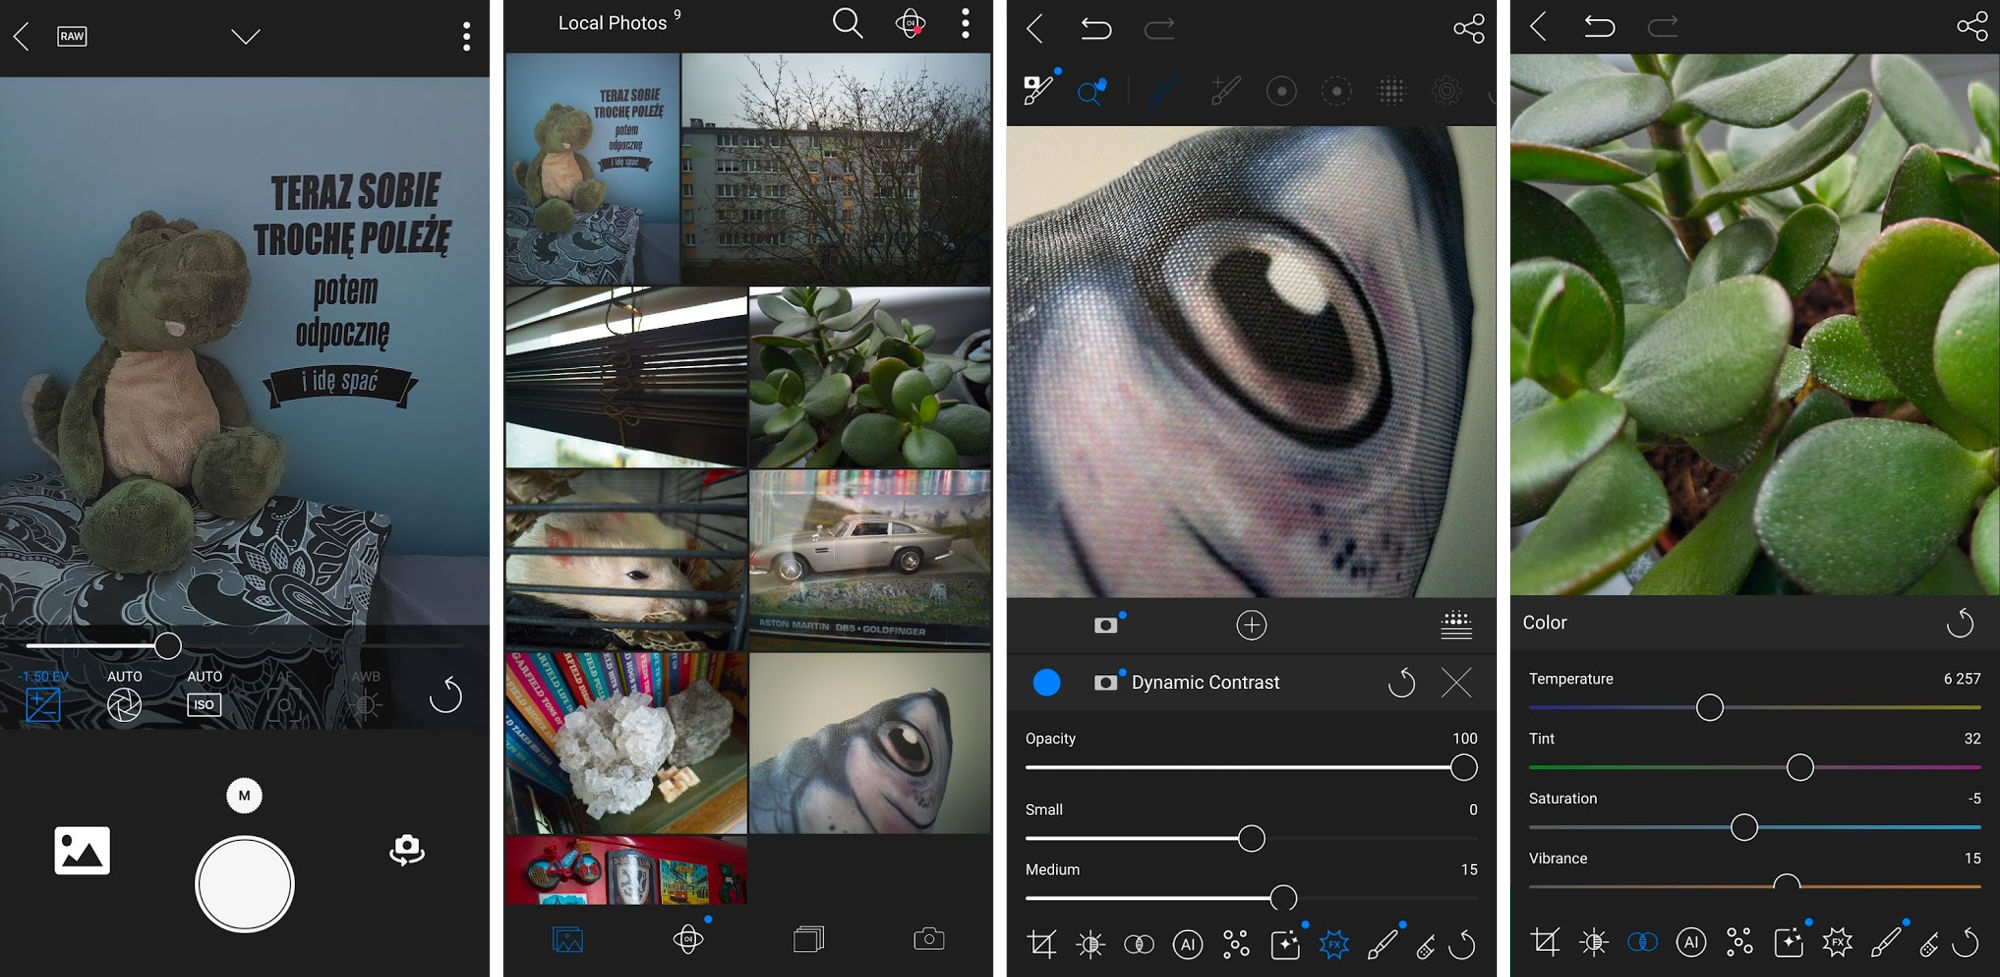
Task: Open the camera screen's three-dot overflow menu
Action: coord(466,37)
